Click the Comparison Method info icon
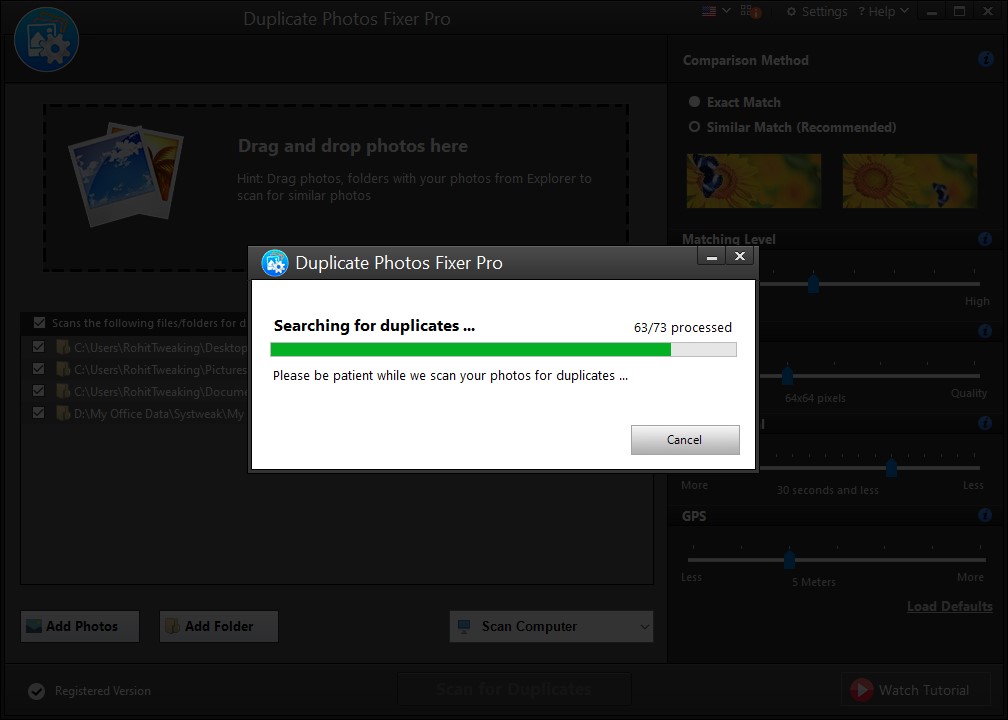The width and height of the screenshot is (1008, 720). (x=985, y=60)
